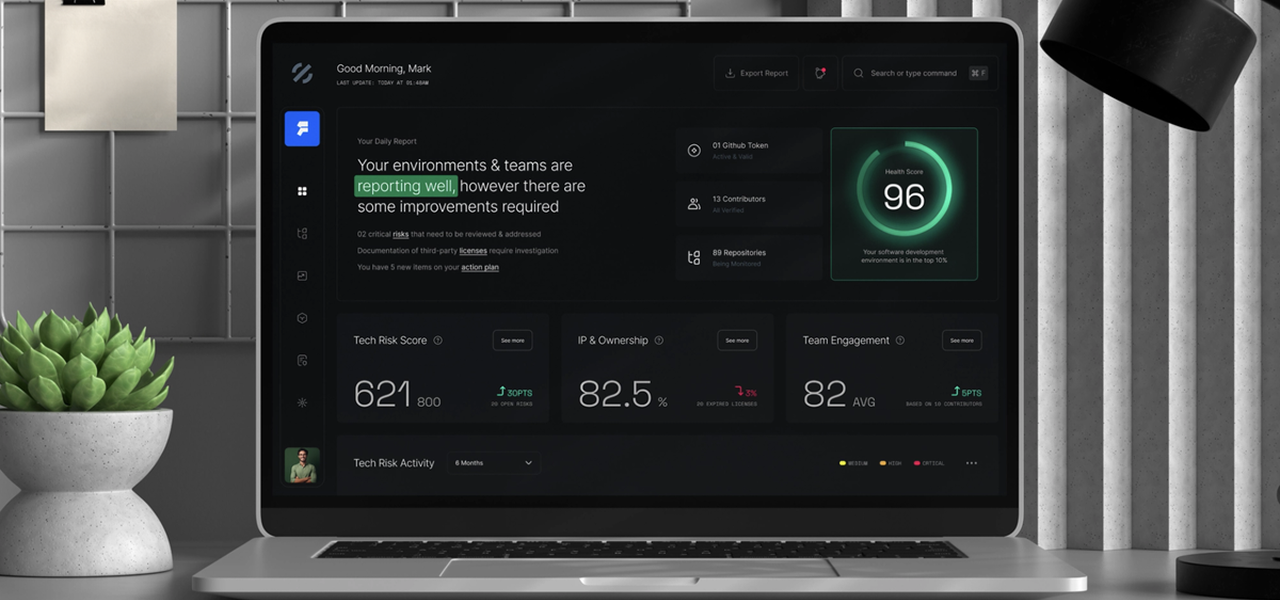
Task: Click the 621 tech risk score value
Action: coord(382,394)
